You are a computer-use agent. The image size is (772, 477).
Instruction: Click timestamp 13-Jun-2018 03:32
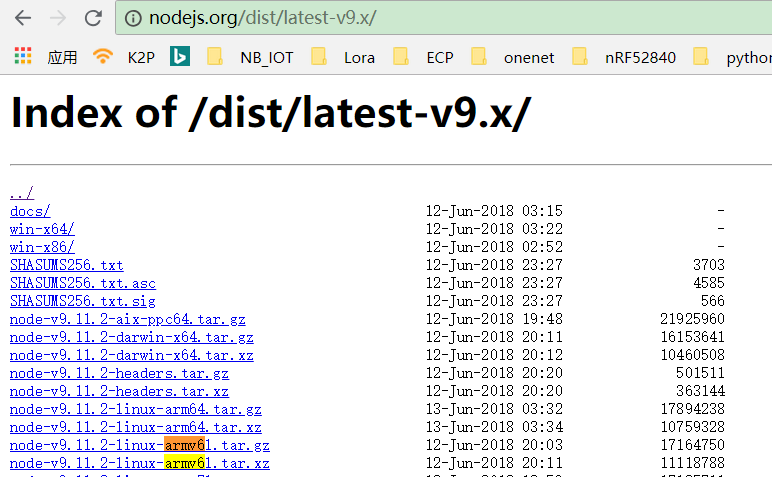pyautogui.click(x=494, y=410)
